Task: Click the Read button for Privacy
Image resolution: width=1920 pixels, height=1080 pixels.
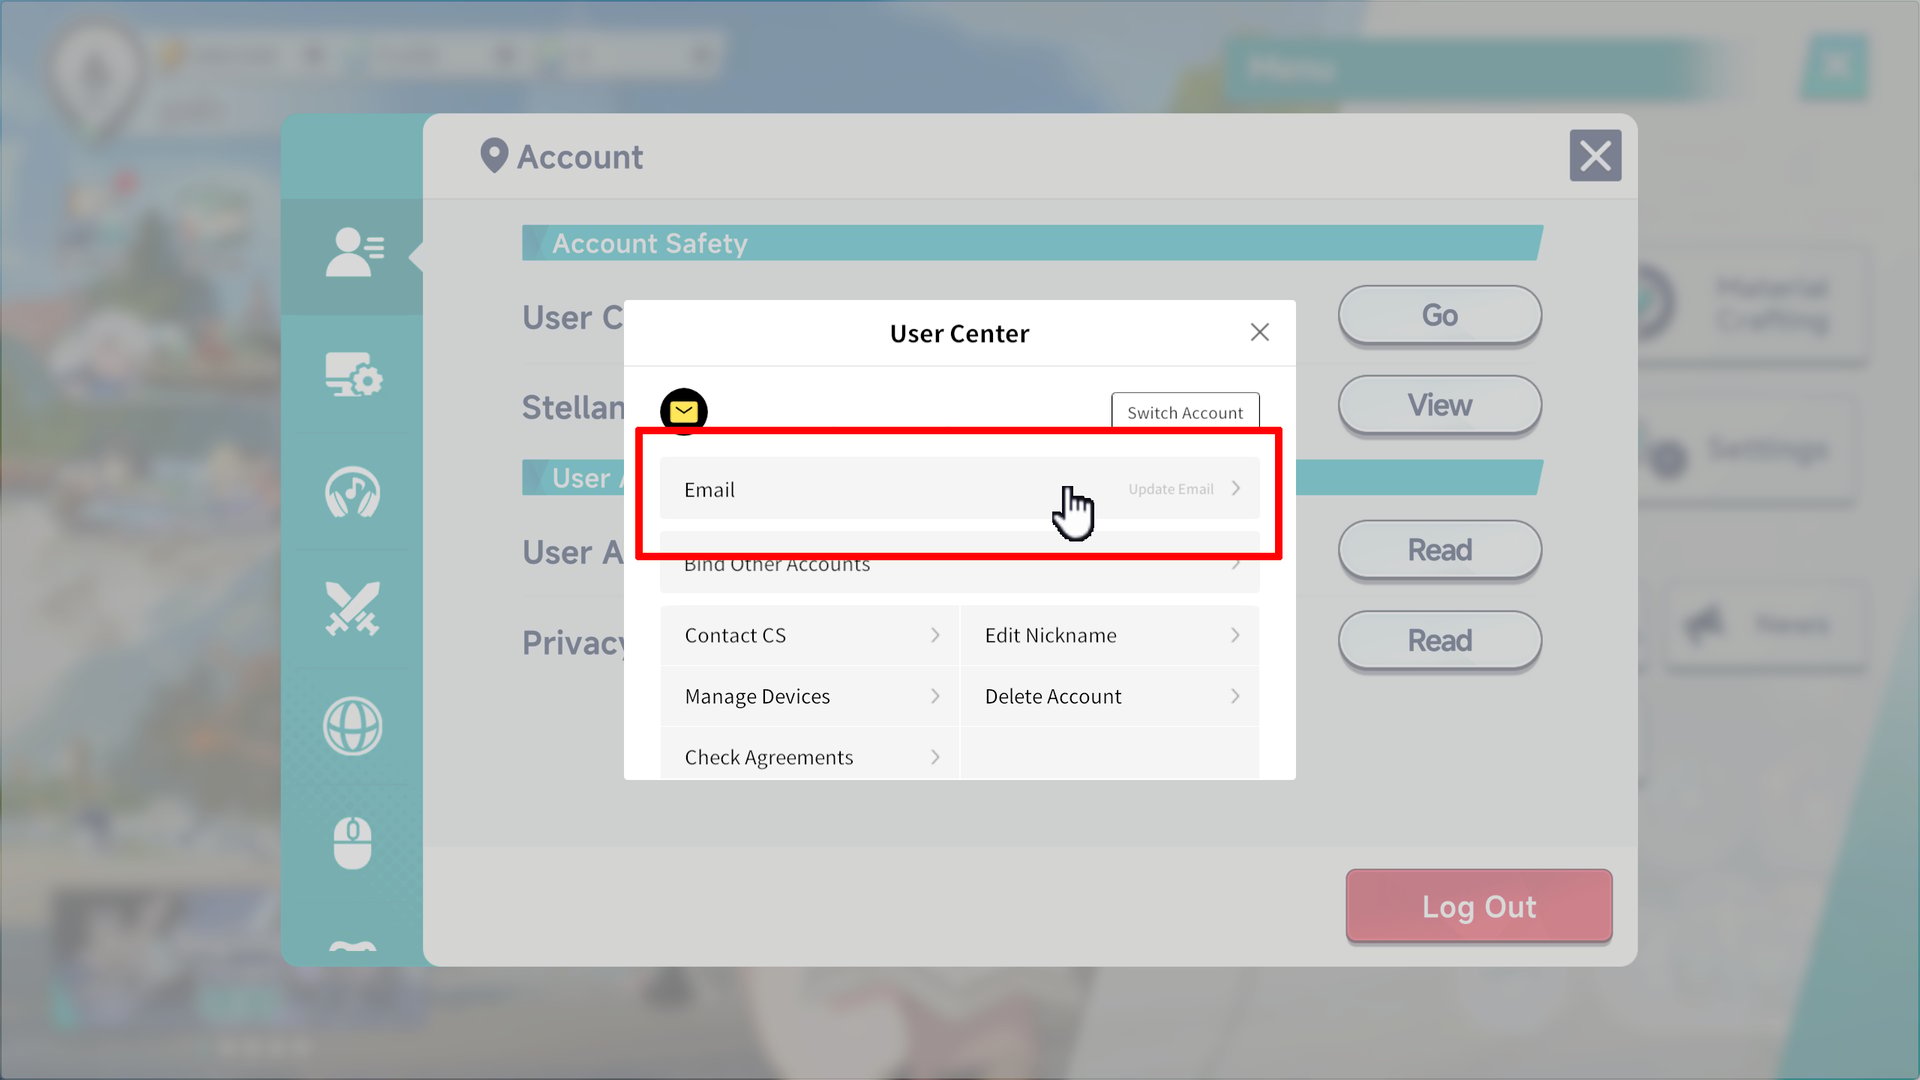Action: click(1440, 640)
